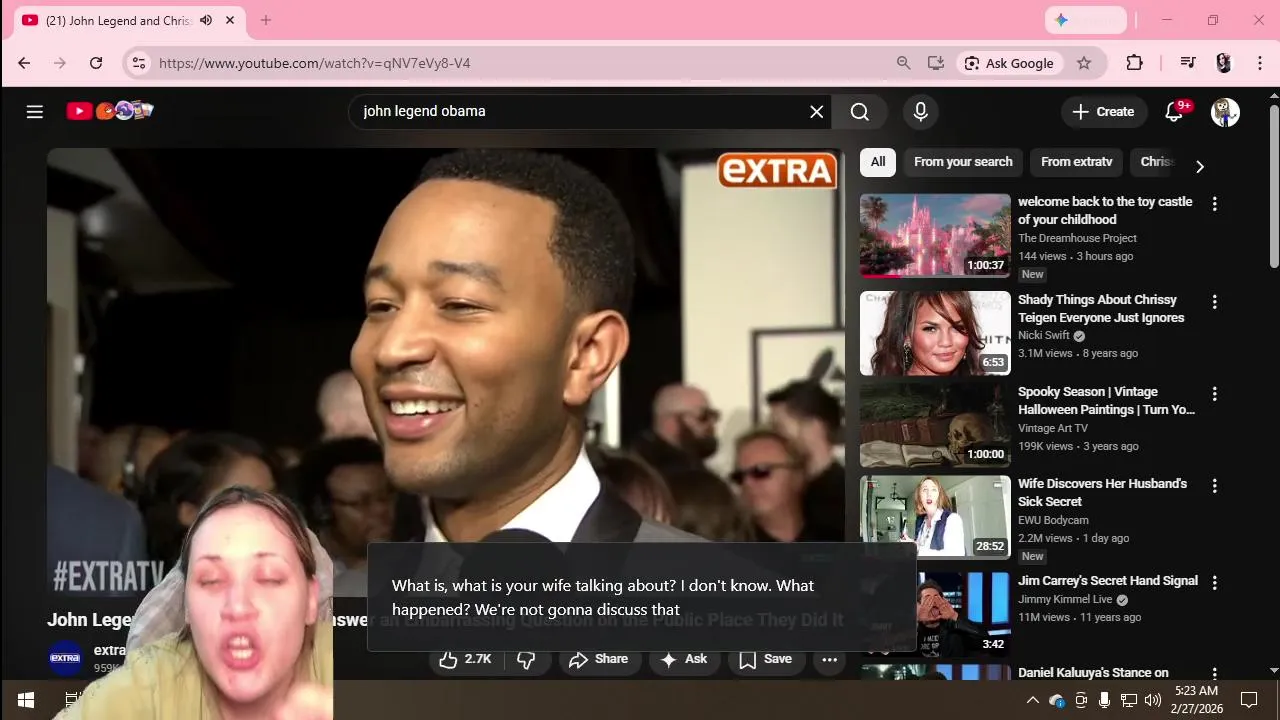Open 'Jim Carrey's Secret Hand Signal' title
The height and width of the screenshot is (720, 1280).
point(1108,581)
